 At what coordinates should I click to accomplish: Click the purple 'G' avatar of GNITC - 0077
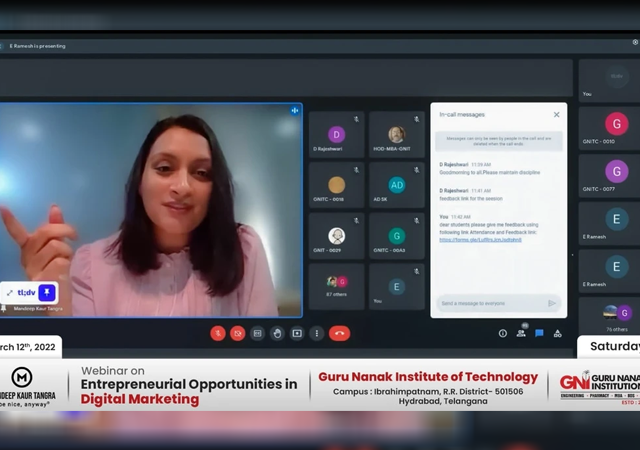(x=617, y=171)
